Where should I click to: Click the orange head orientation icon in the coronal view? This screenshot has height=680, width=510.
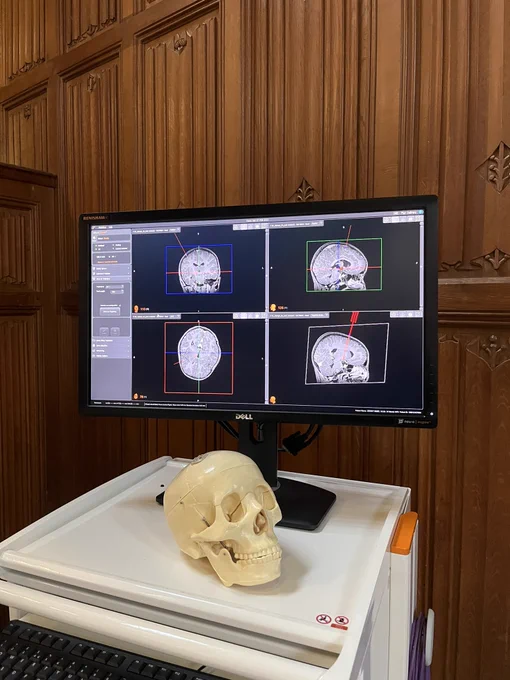tap(136, 309)
